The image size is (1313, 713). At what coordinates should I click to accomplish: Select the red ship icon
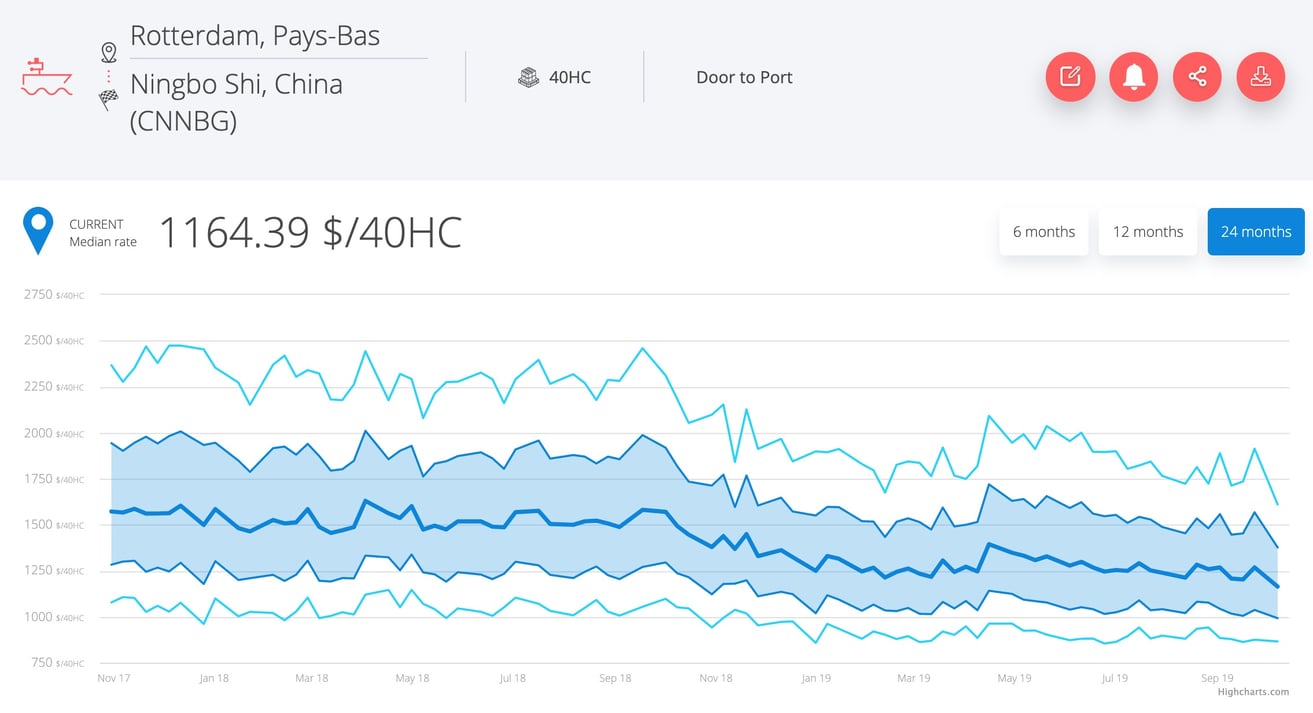46,75
